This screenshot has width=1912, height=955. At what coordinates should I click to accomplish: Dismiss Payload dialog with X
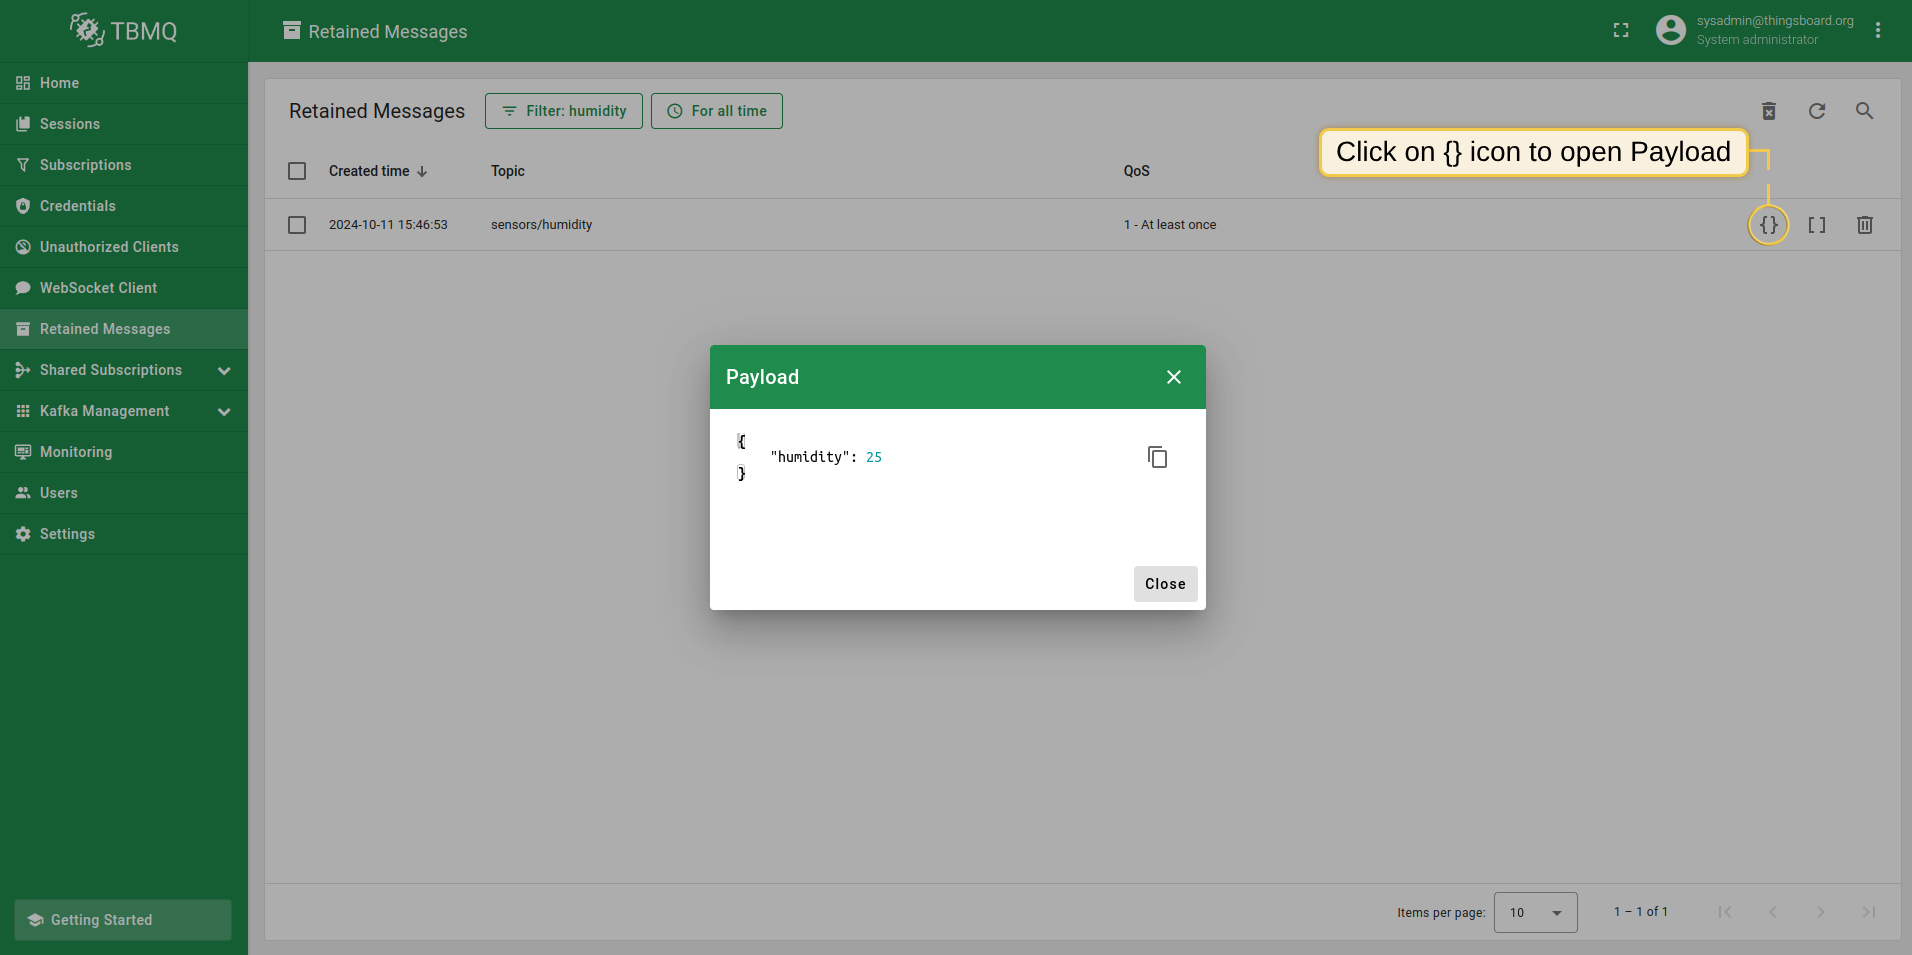(x=1173, y=377)
